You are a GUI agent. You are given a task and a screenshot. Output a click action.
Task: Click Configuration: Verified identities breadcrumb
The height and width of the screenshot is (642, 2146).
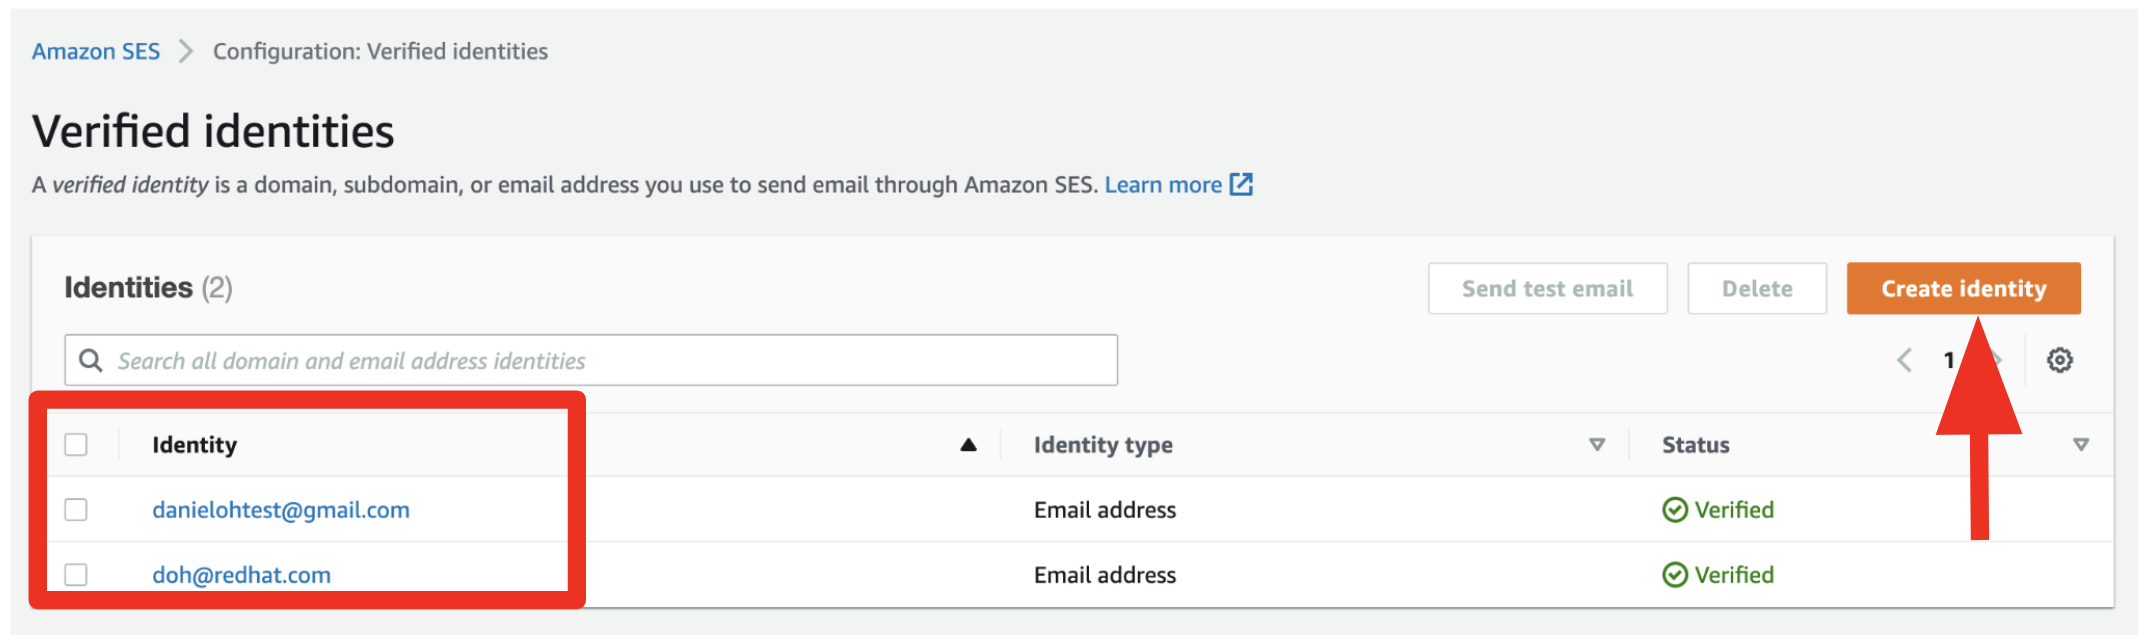point(380,51)
